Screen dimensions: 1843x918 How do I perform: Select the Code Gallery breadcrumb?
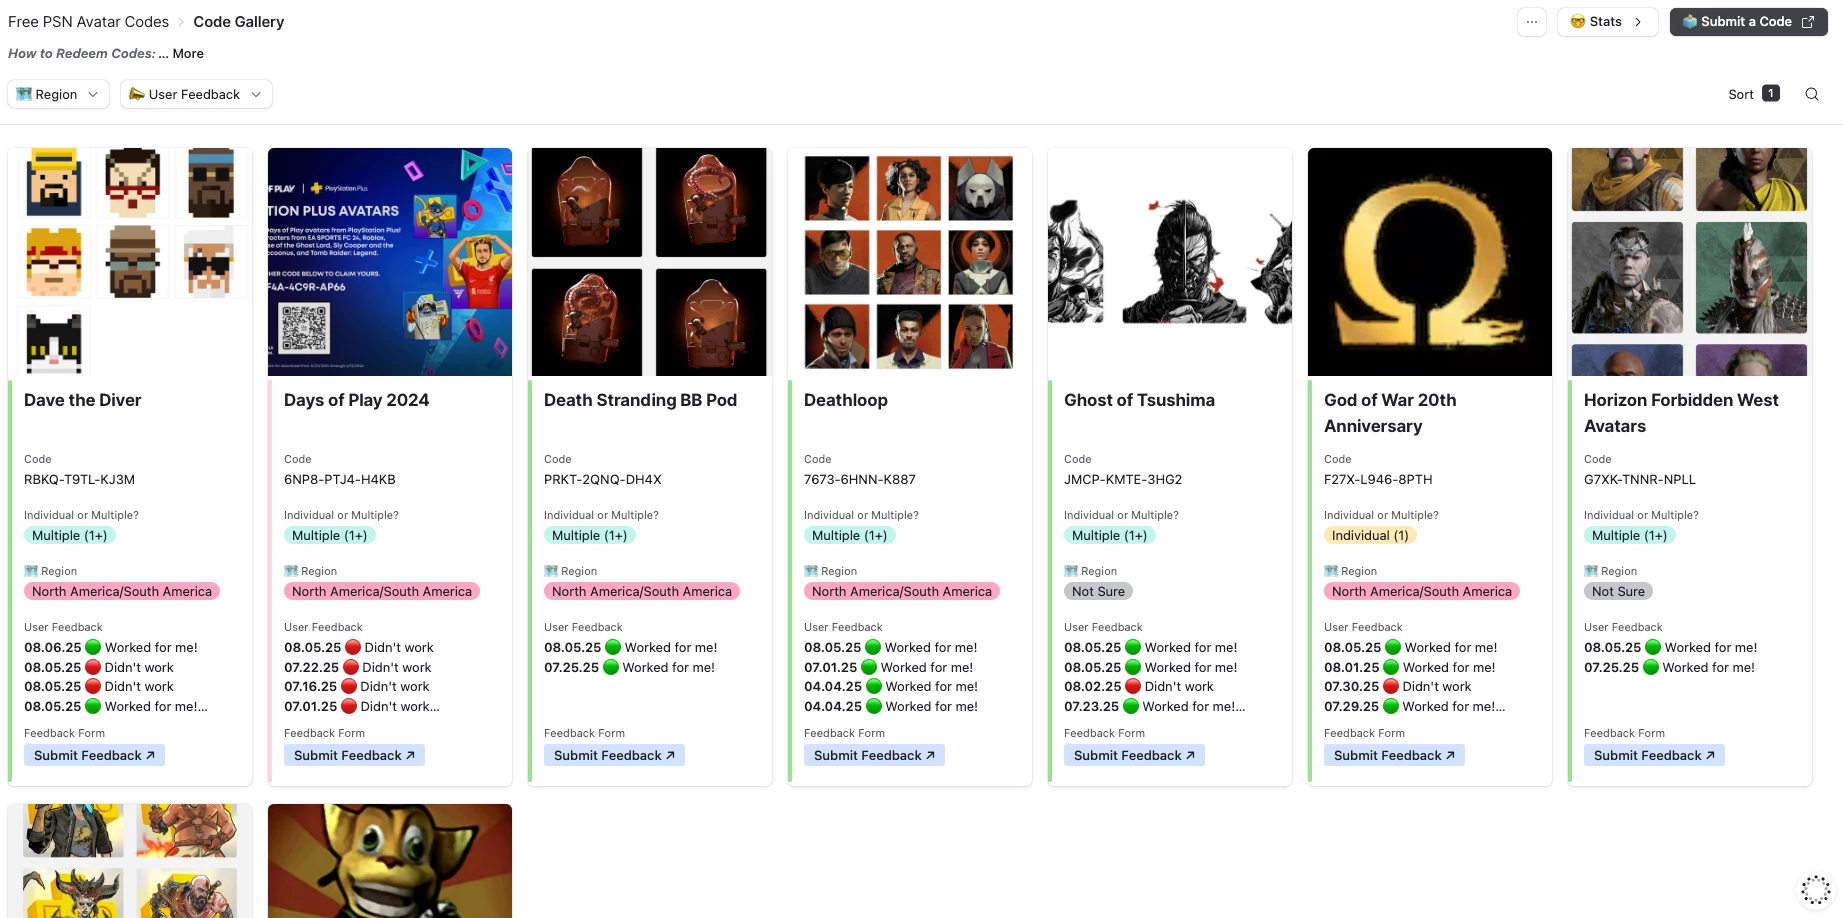pos(239,22)
